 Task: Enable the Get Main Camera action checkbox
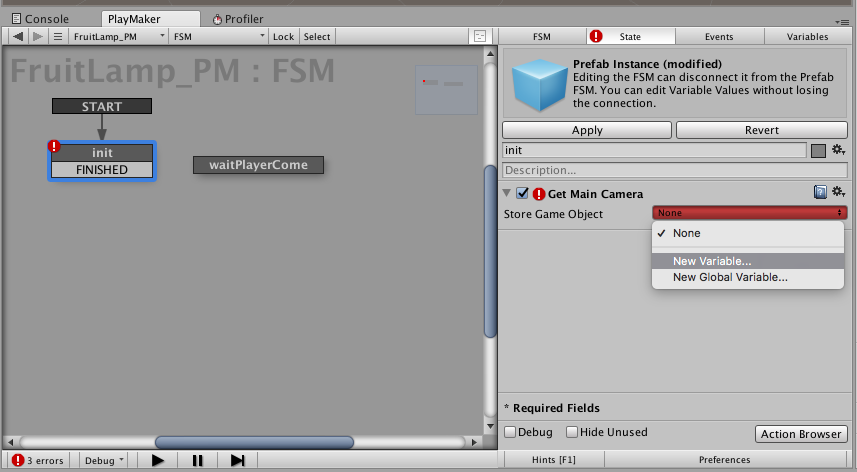coord(523,193)
